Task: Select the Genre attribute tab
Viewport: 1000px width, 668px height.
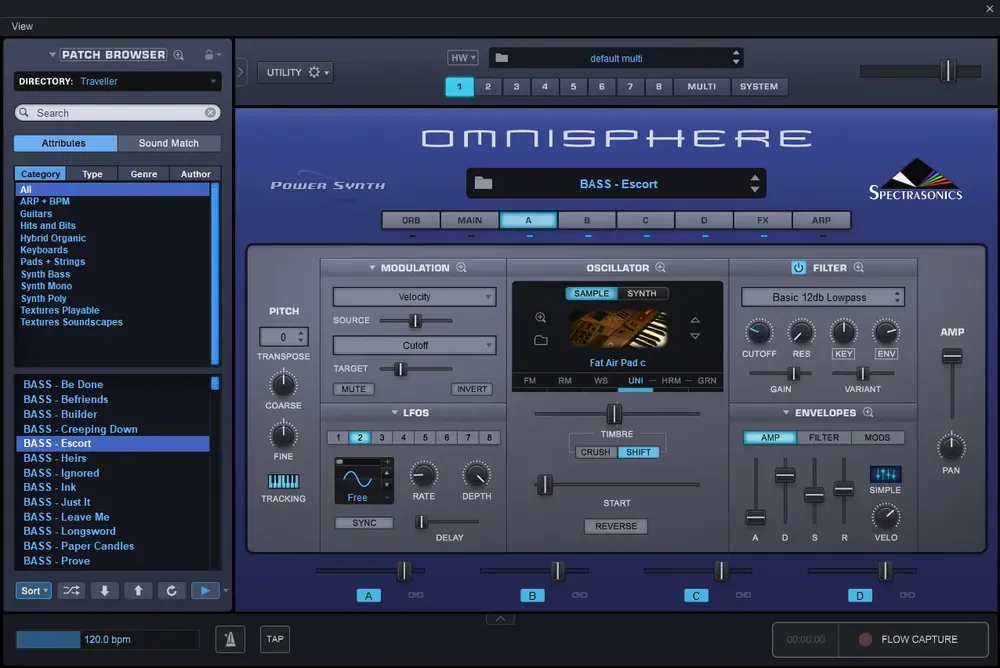Action: [x=143, y=174]
